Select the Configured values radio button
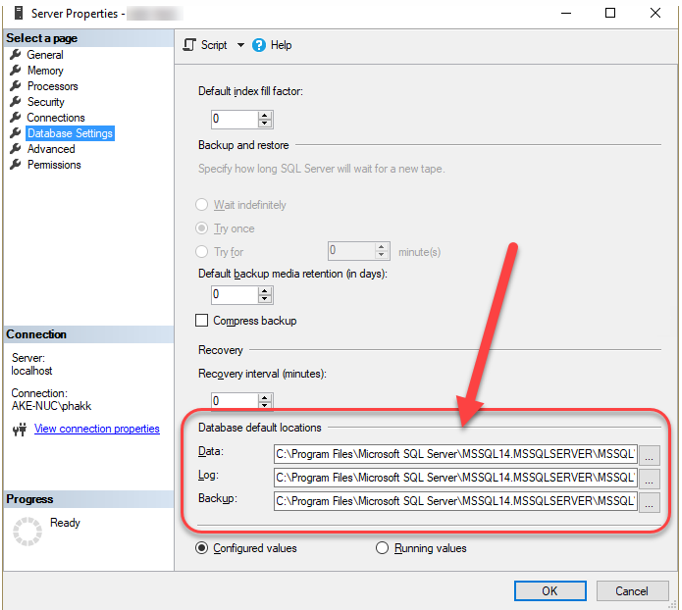This screenshot has height=610, width=682. (202, 548)
